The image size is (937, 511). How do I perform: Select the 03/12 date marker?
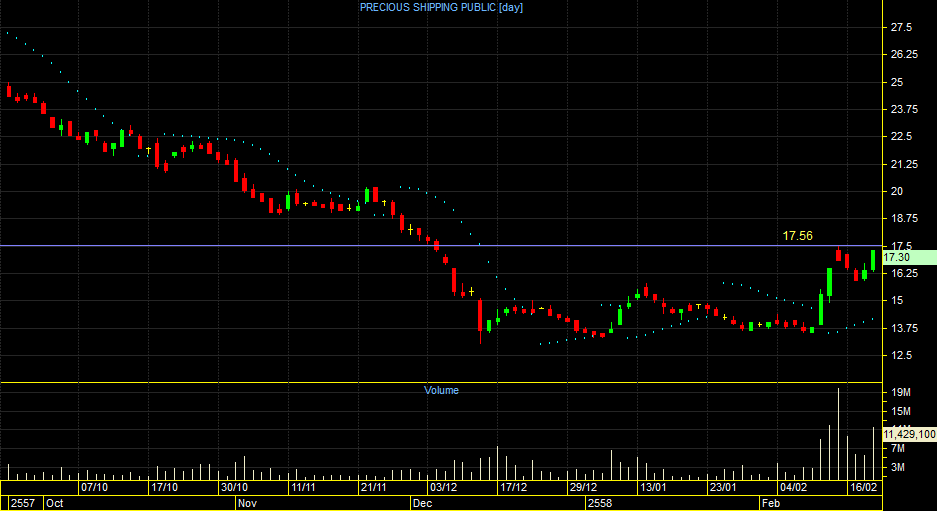[x=444, y=488]
